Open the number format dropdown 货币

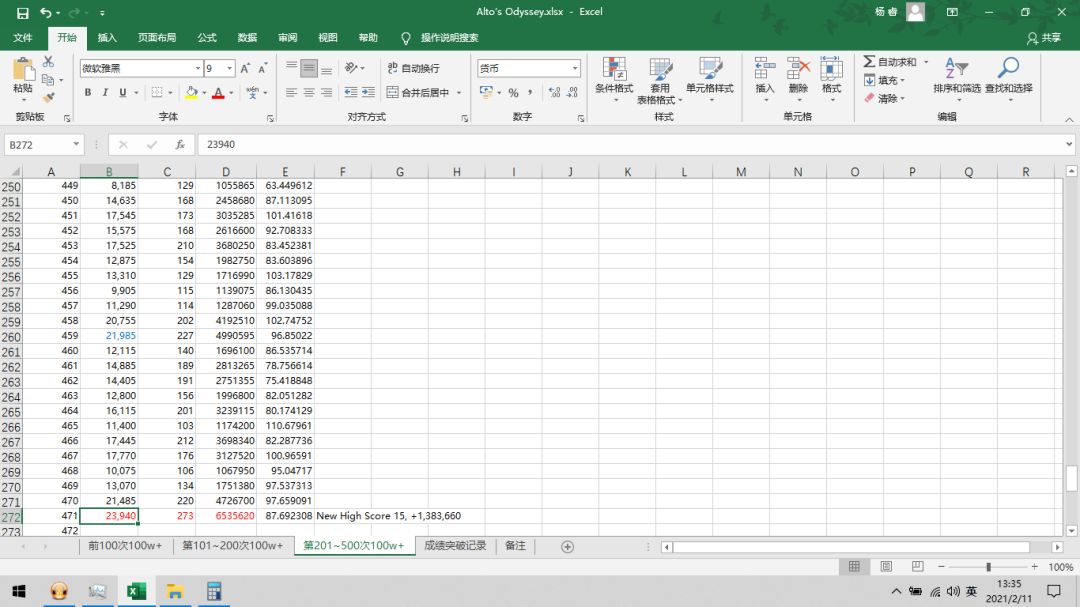(x=574, y=69)
